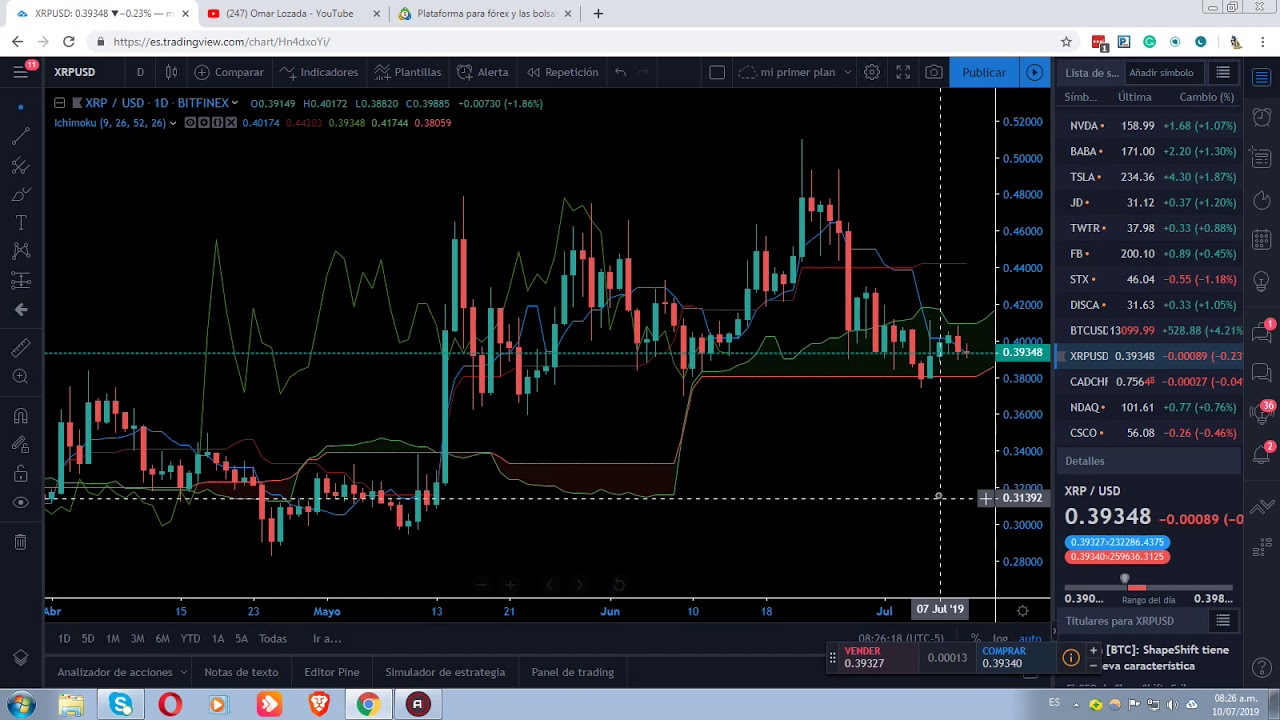Sort the watchlist by Cambio (%) column
1280x720 pixels.
[1207, 97]
